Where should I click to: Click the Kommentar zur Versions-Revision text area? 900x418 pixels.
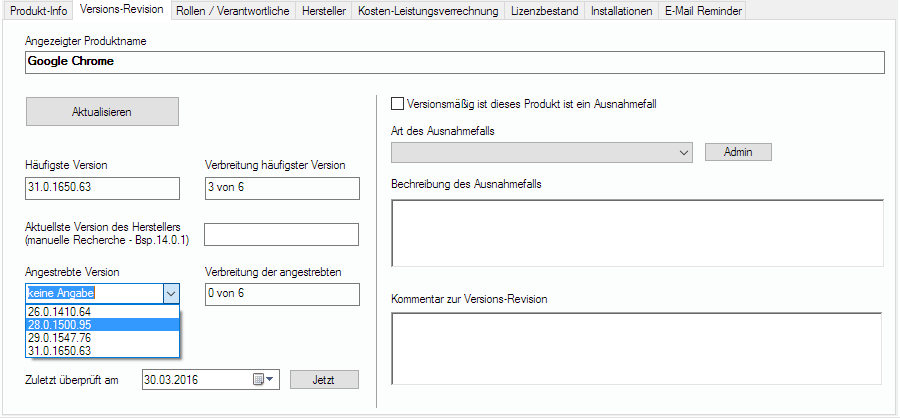637,349
